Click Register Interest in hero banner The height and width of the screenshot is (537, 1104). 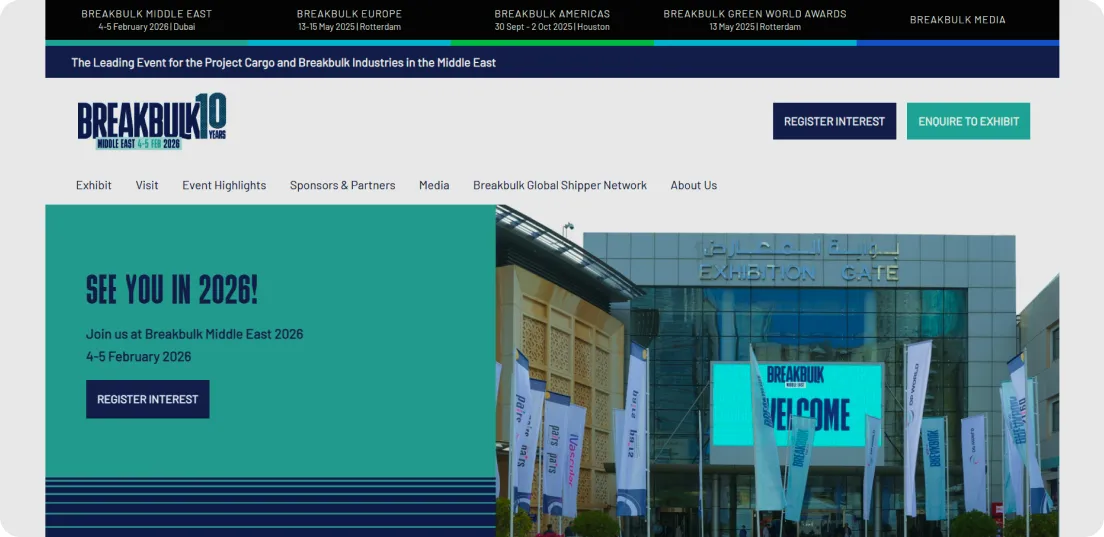pos(147,399)
